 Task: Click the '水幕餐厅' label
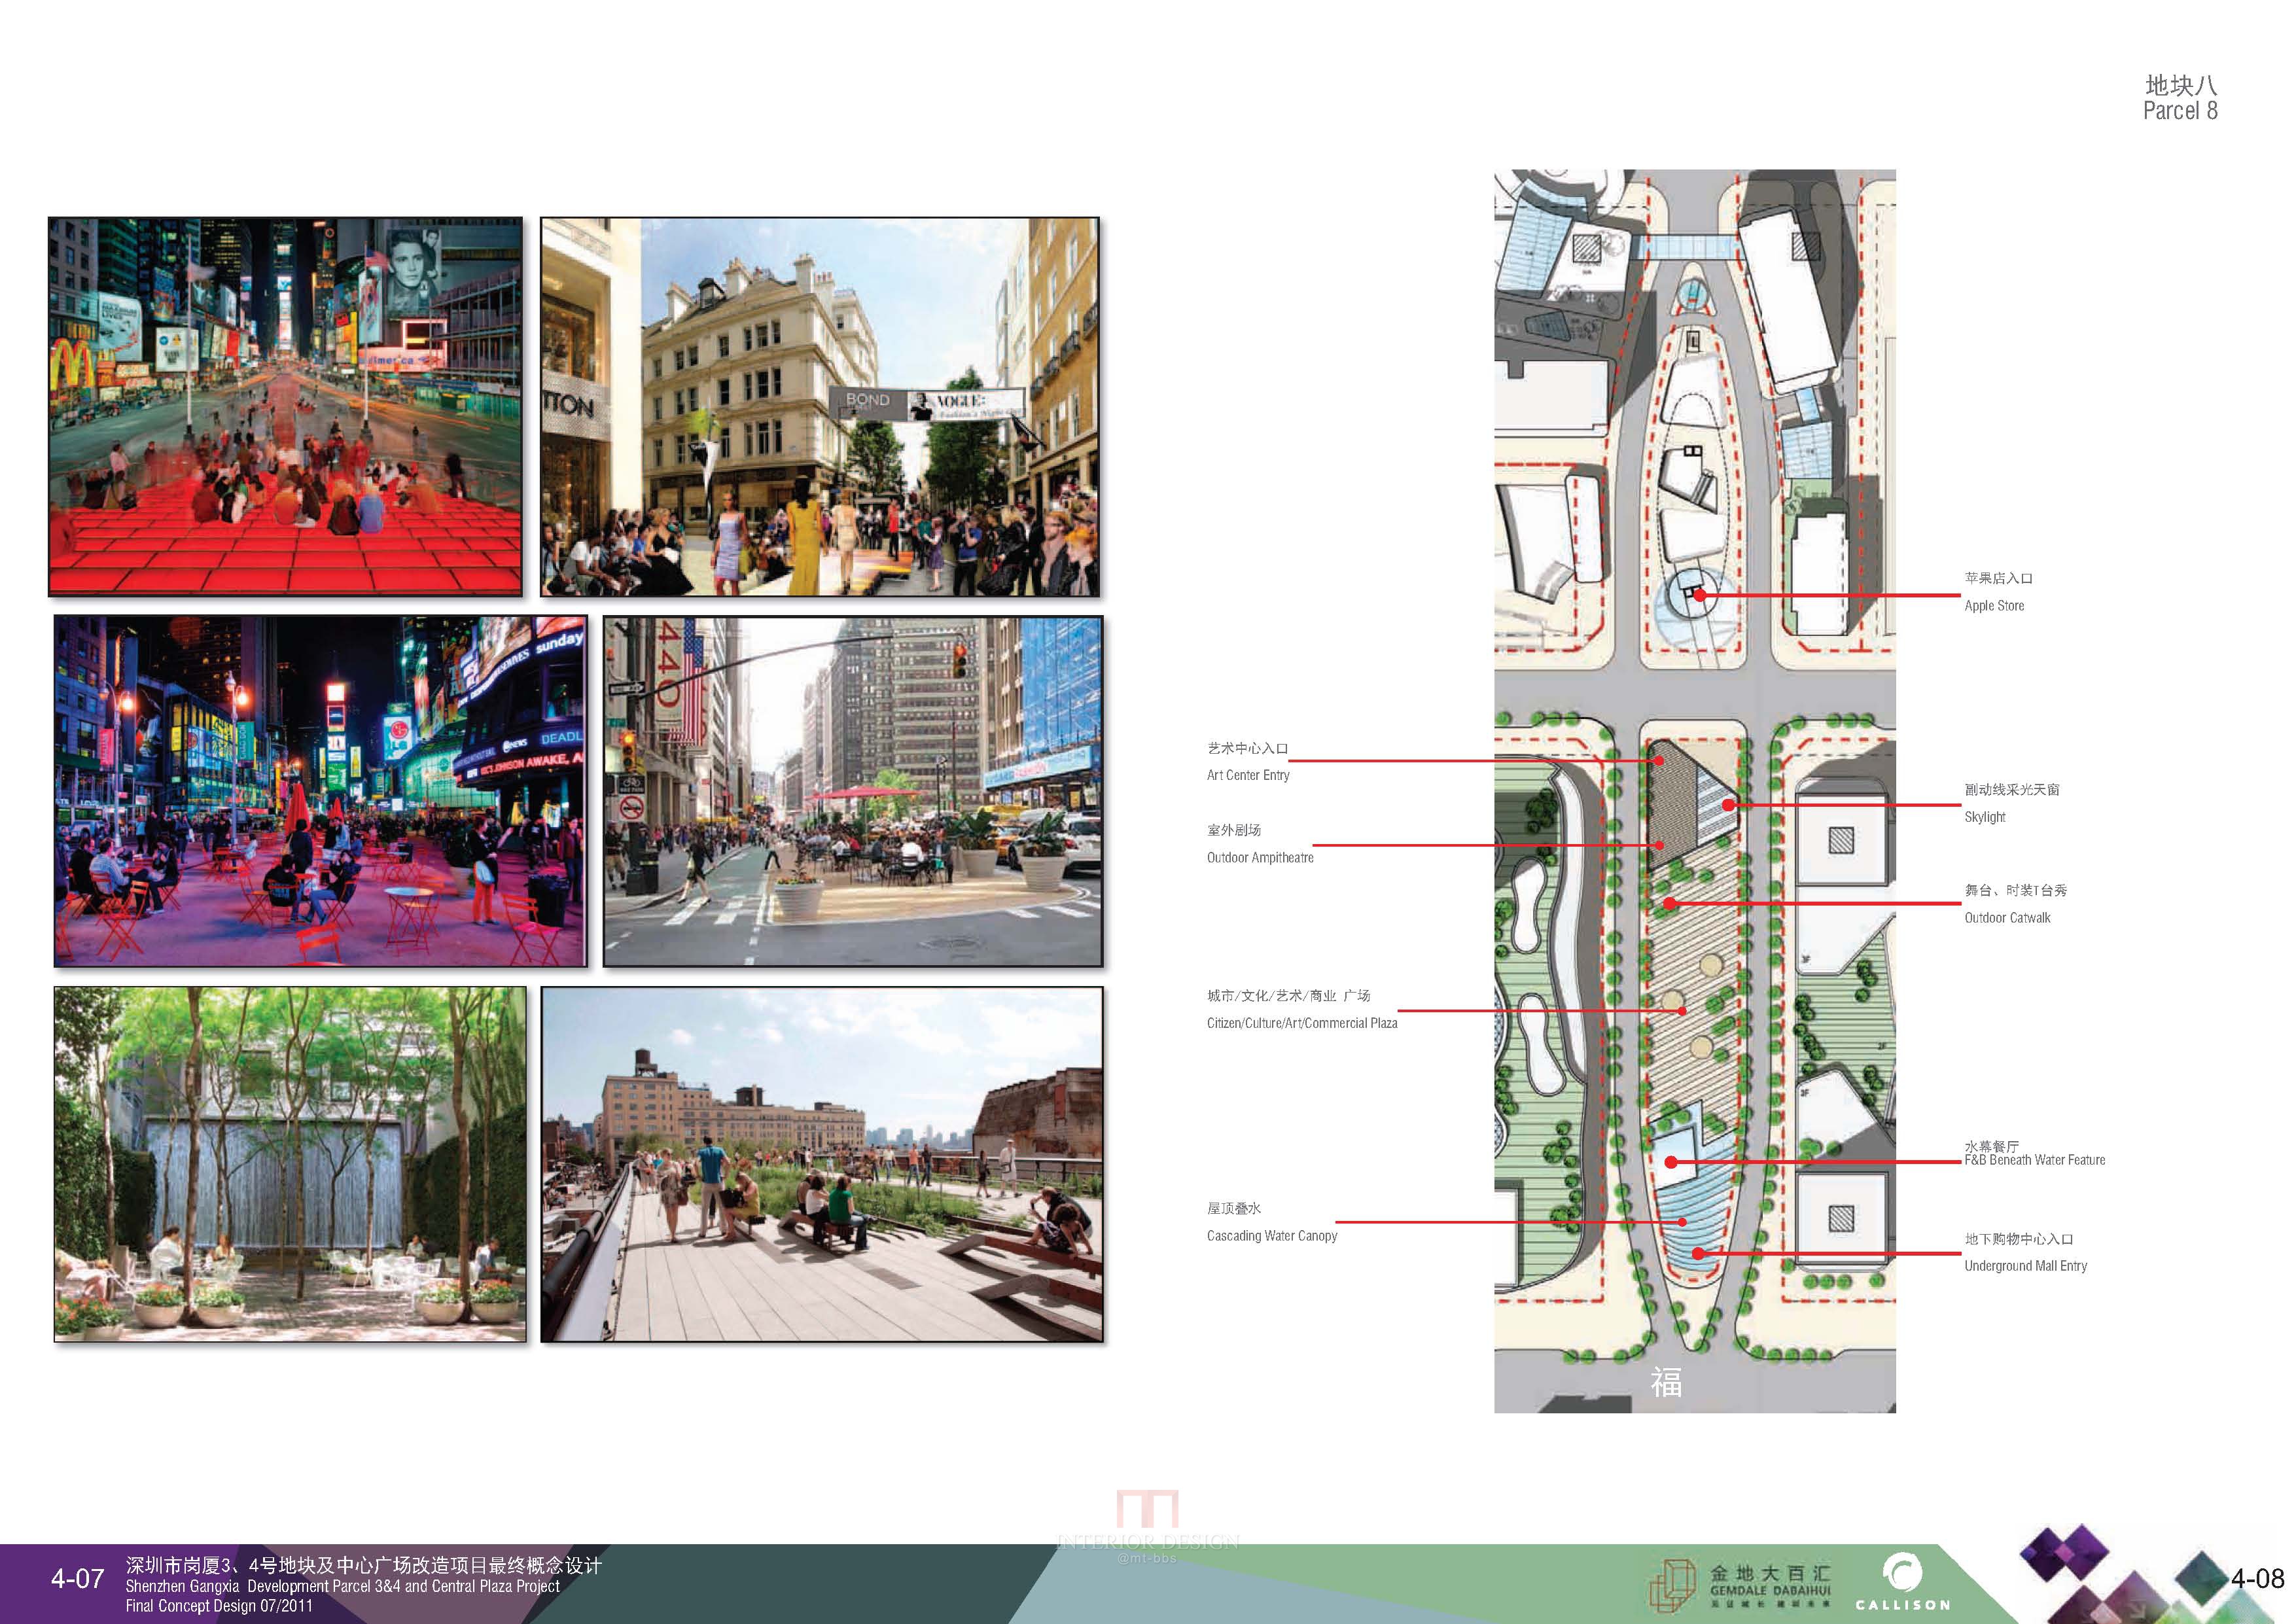tap(1991, 1146)
